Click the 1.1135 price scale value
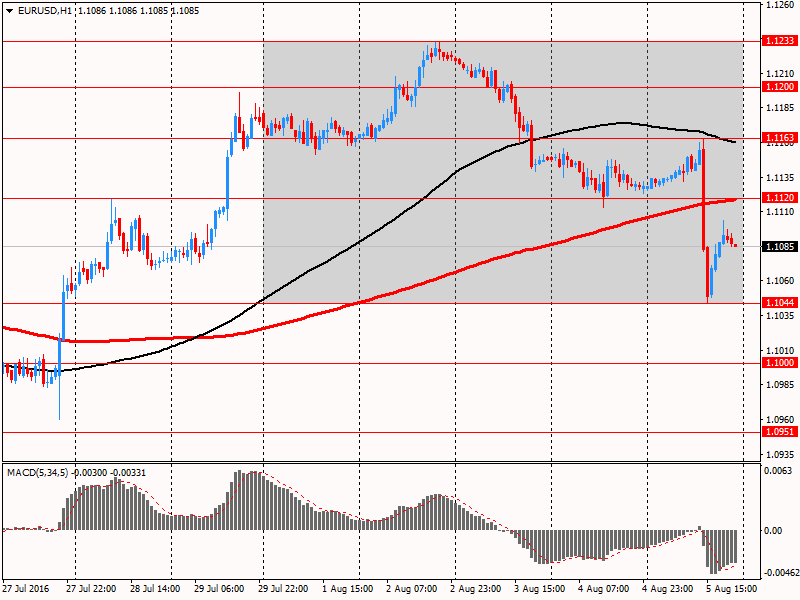Screen dimensions: 800x600 pyautogui.click(x=781, y=178)
